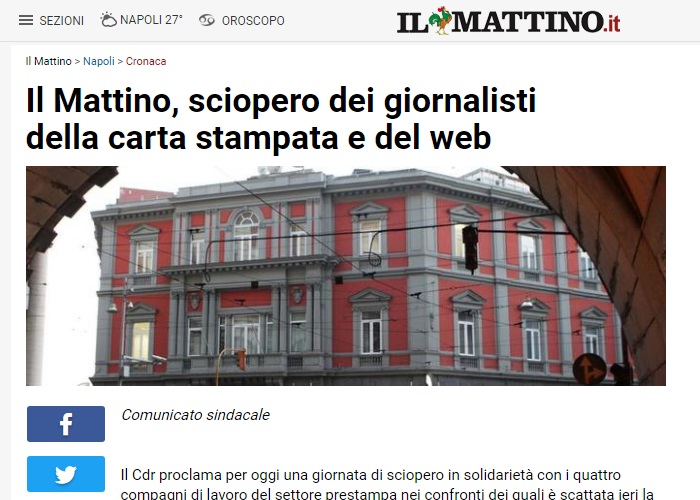Click the Il Mattino rooster logo
This screenshot has width=700, height=500.
pyautogui.click(x=441, y=20)
